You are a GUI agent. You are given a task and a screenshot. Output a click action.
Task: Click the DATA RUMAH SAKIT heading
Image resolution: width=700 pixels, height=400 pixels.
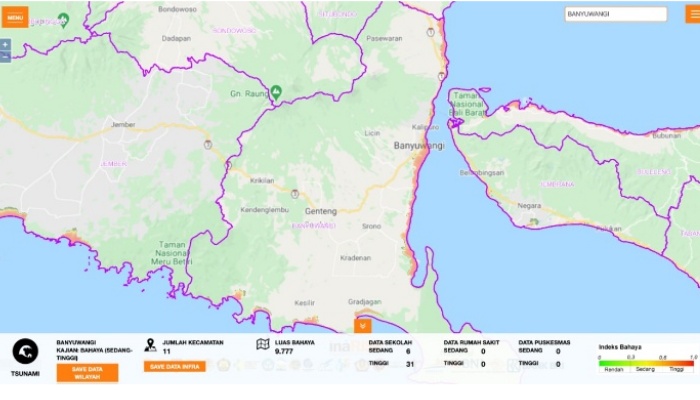(471, 342)
